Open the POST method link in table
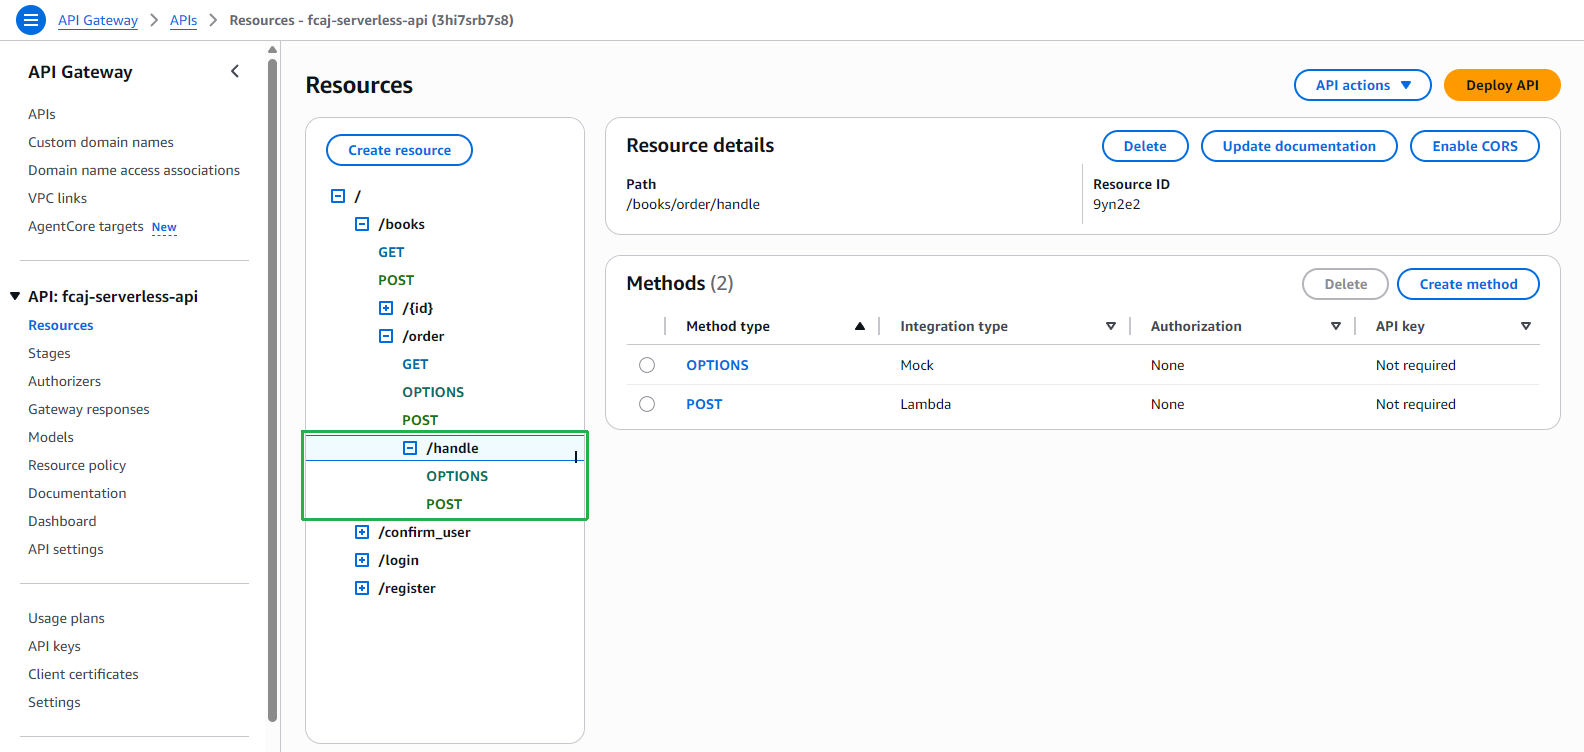This screenshot has height=752, width=1584. coord(704,404)
